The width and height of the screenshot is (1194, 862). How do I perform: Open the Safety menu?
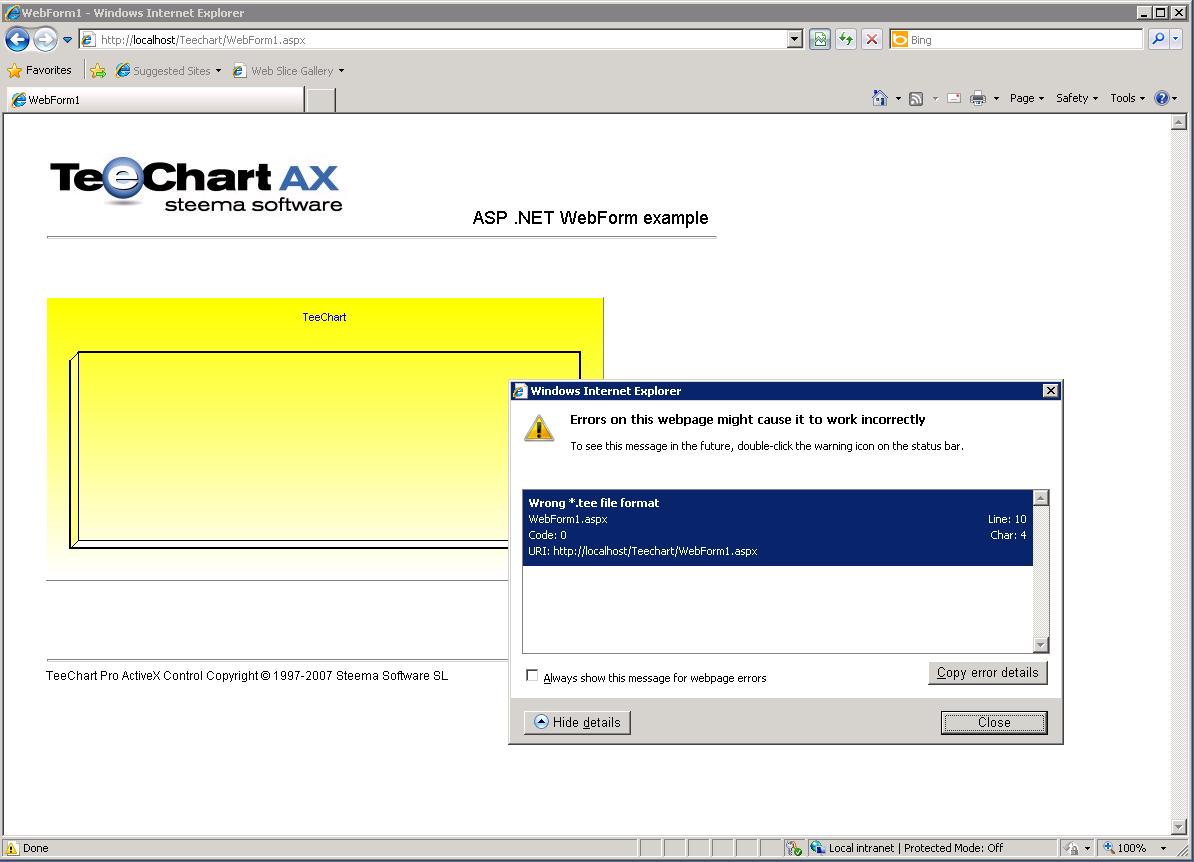click(x=1077, y=98)
